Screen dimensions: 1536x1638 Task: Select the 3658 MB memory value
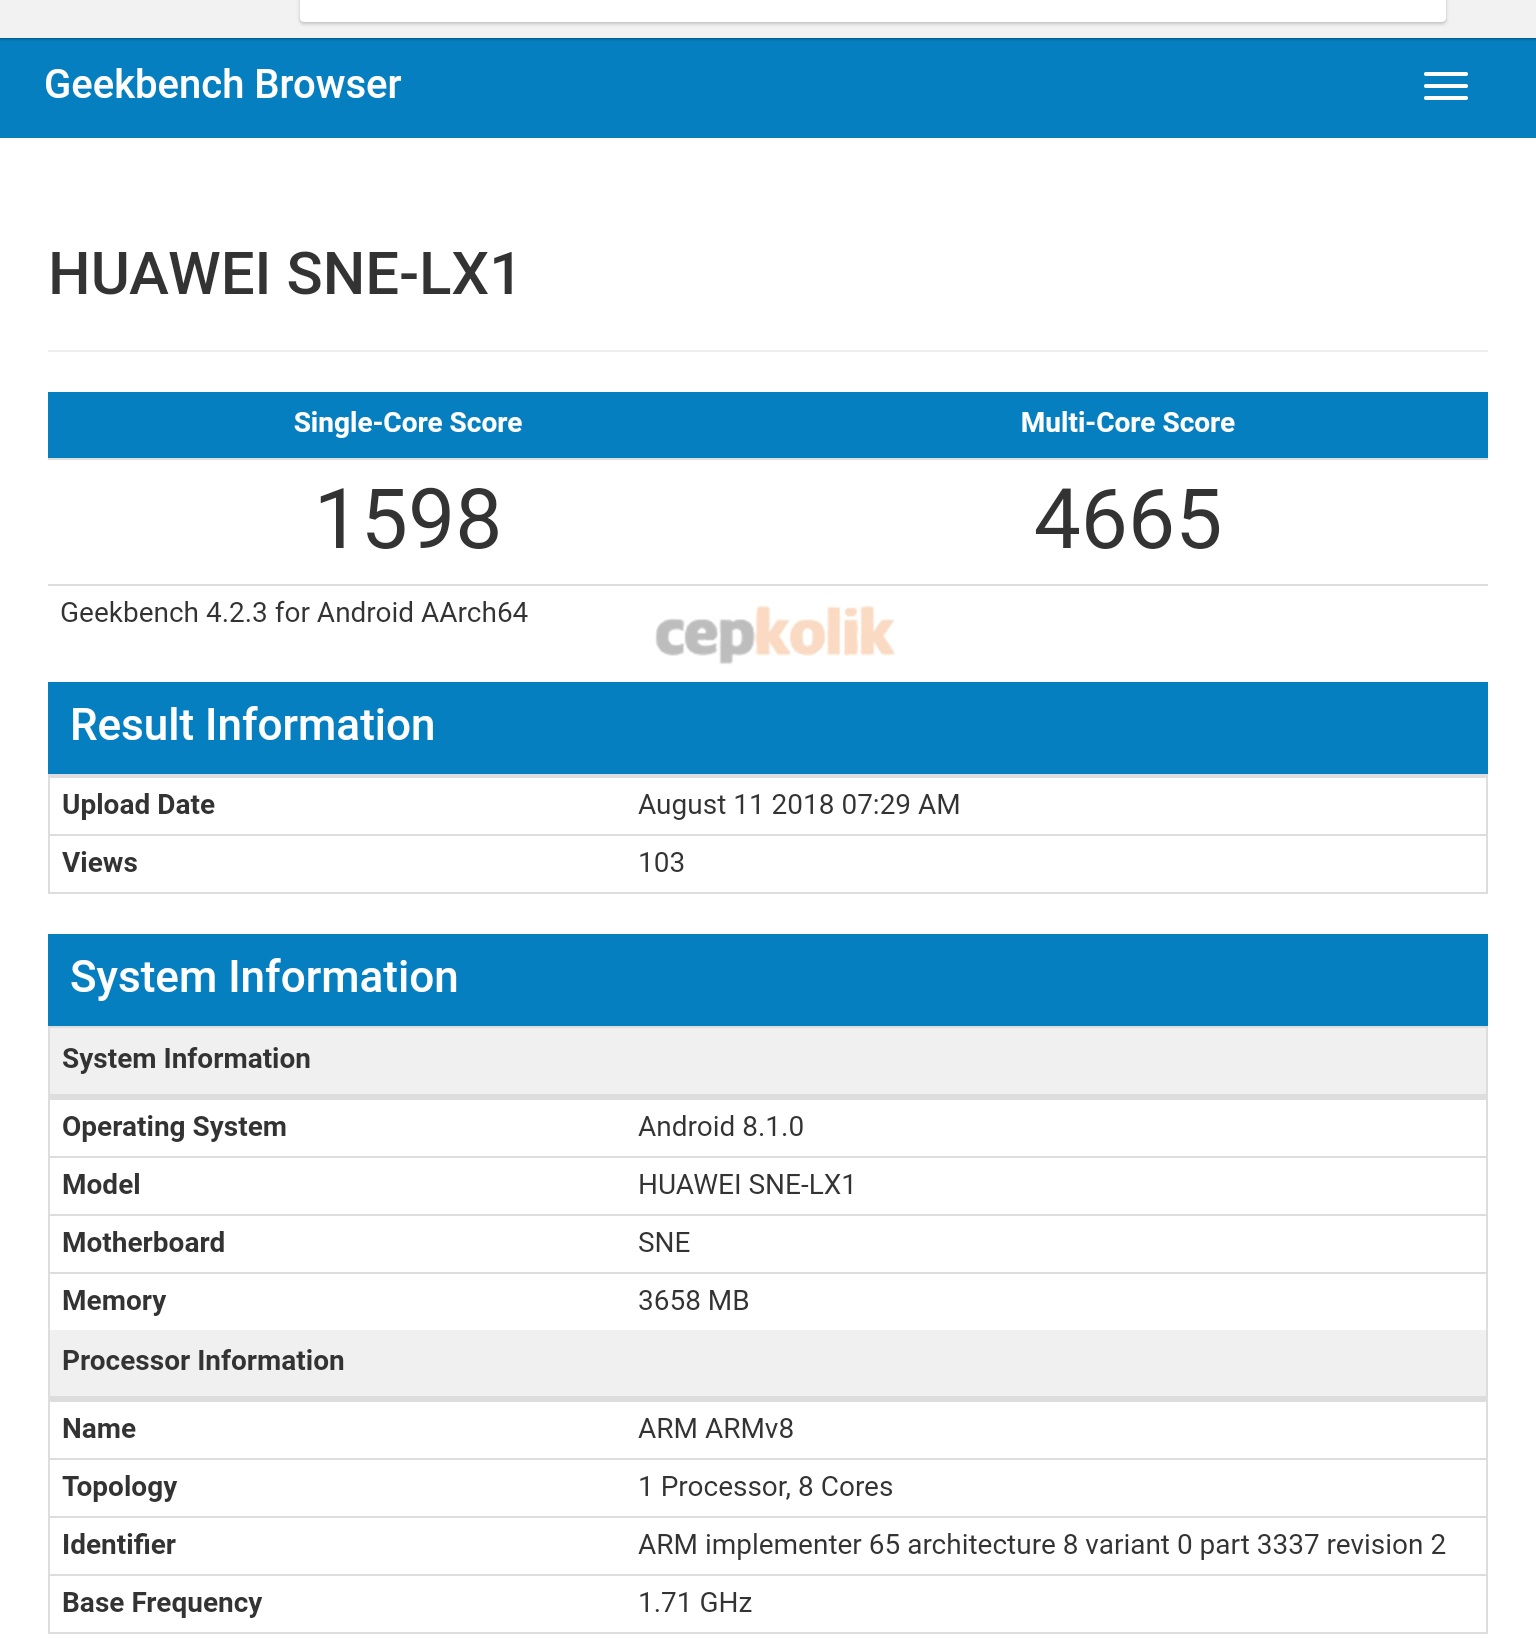pos(694,1301)
